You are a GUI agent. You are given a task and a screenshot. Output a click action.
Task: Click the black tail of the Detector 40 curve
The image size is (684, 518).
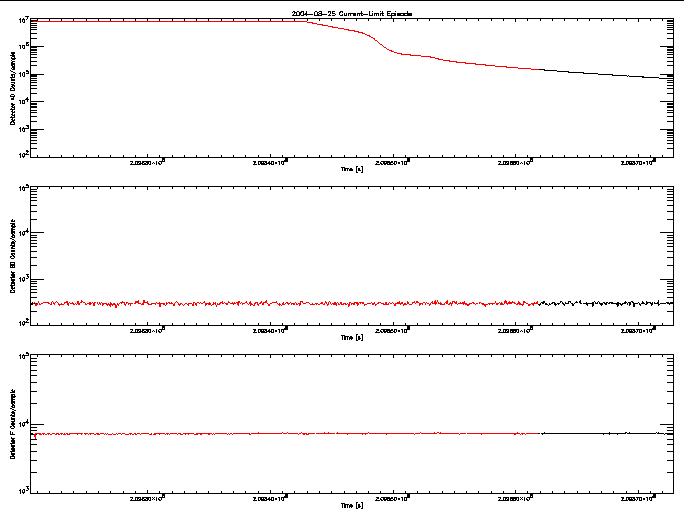pyautogui.click(x=606, y=75)
